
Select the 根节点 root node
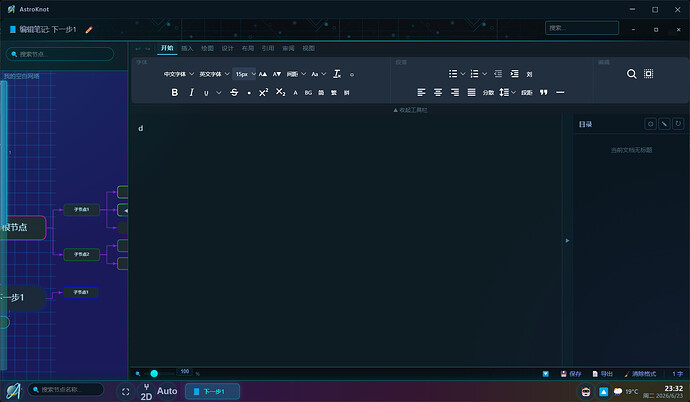click(22, 227)
